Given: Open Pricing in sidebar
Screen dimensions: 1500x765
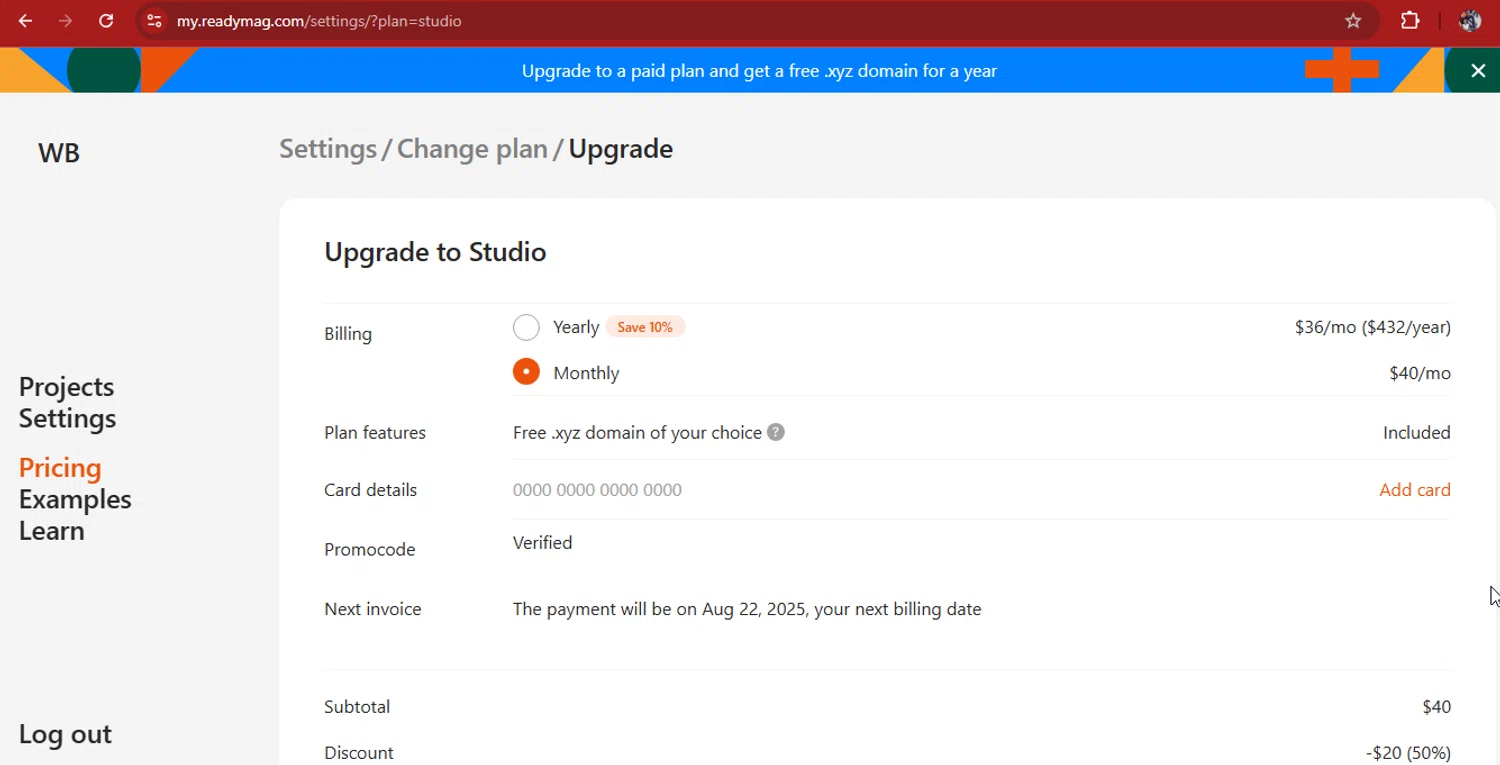Looking at the screenshot, I should (60, 468).
